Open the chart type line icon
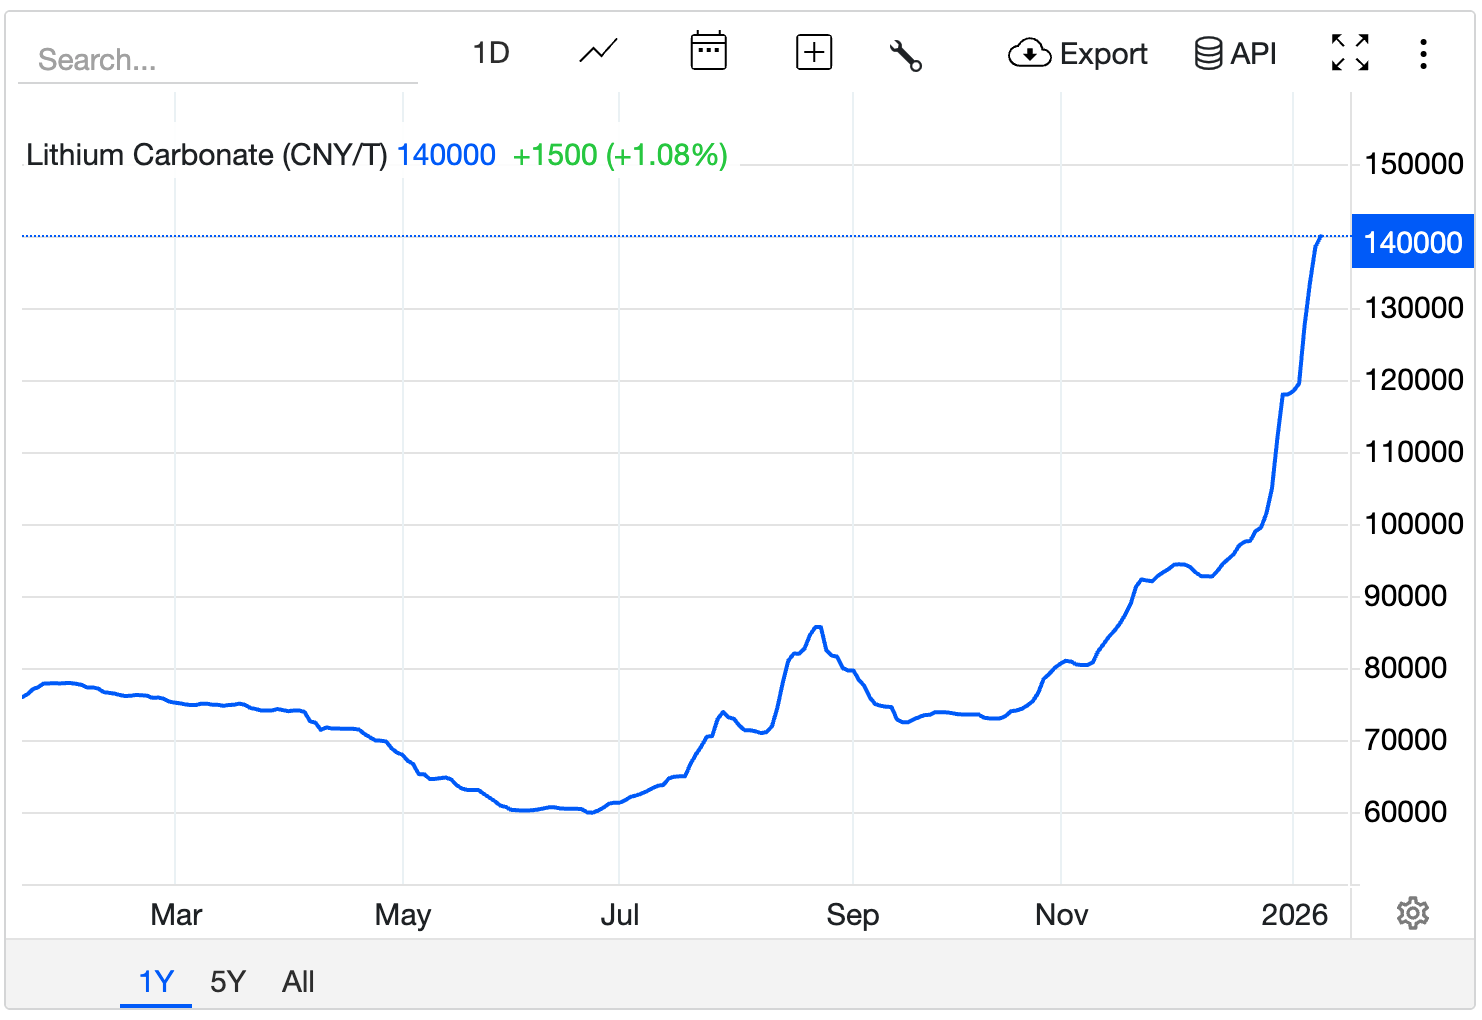This screenshot has height=1020, width=1482. 598,52
